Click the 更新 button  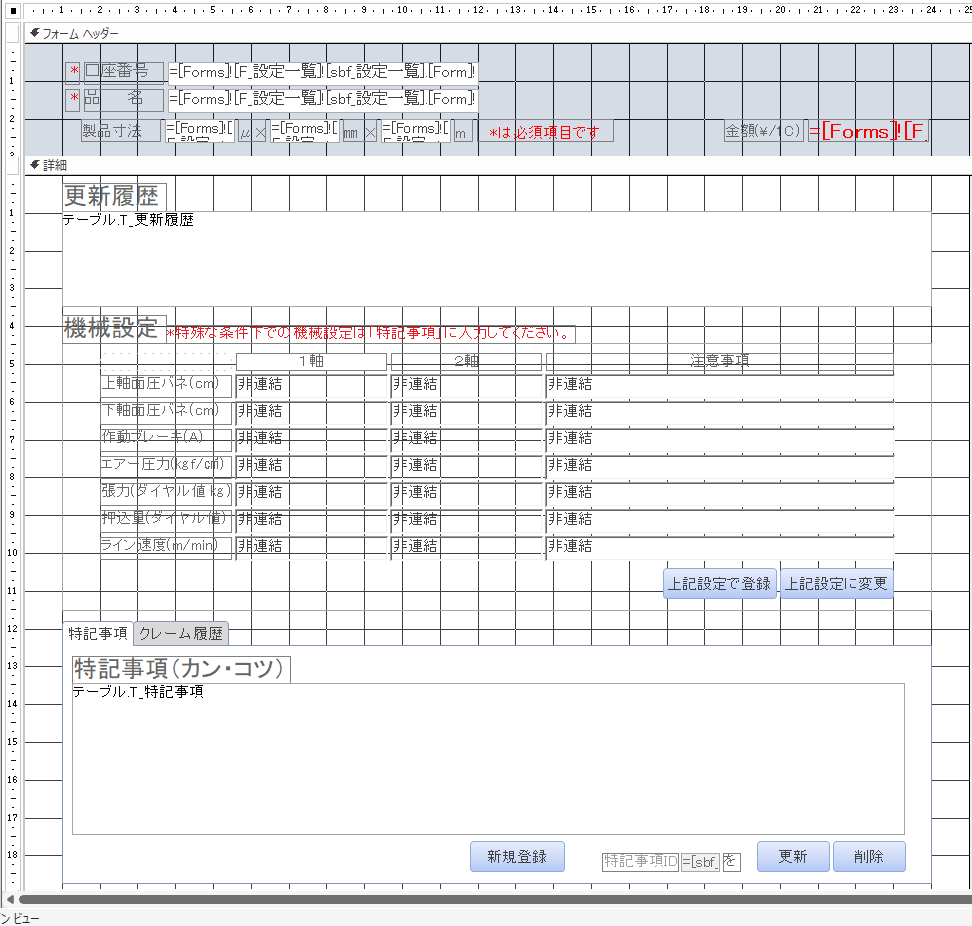[793, 856]
